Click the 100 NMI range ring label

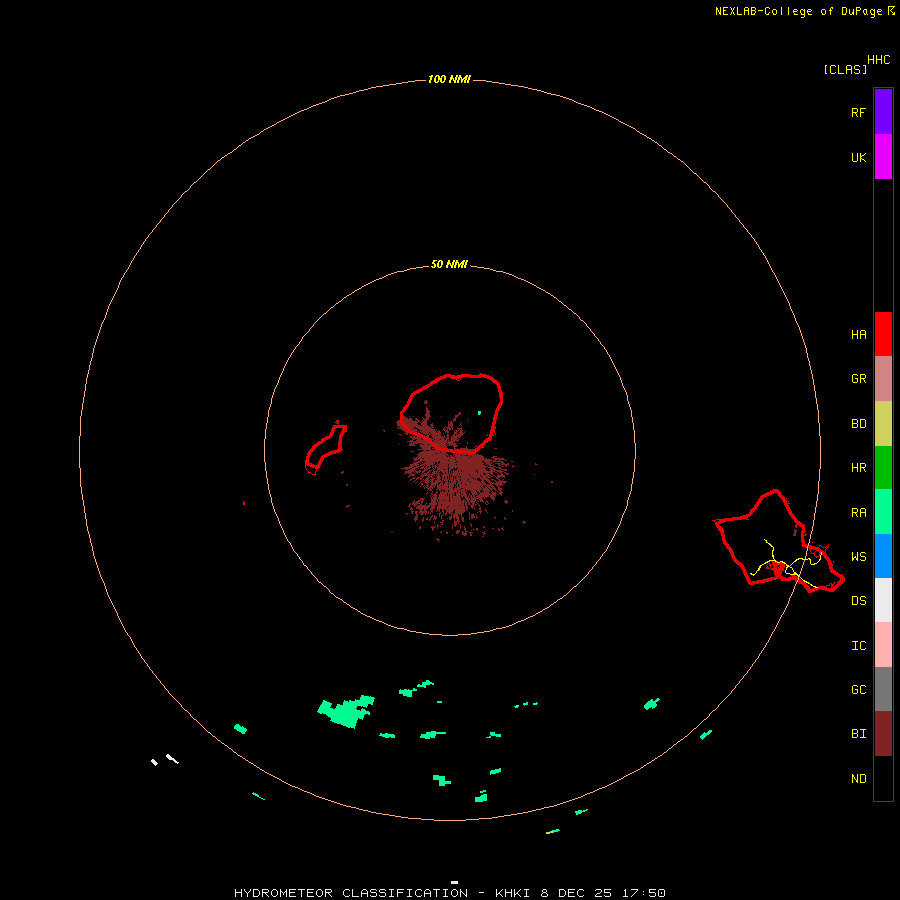pos(449,79)
